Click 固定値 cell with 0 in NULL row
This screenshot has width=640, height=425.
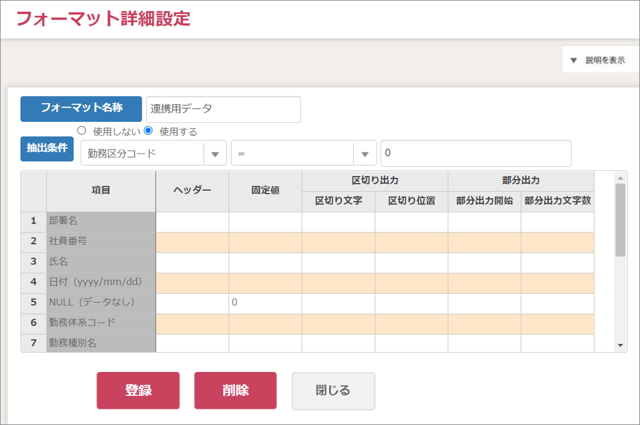(x=265, y=304)
